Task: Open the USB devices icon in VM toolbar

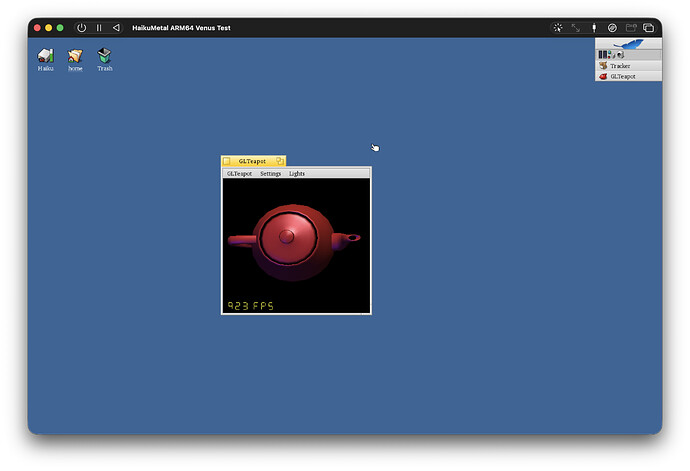Action: tap(594, 28)
